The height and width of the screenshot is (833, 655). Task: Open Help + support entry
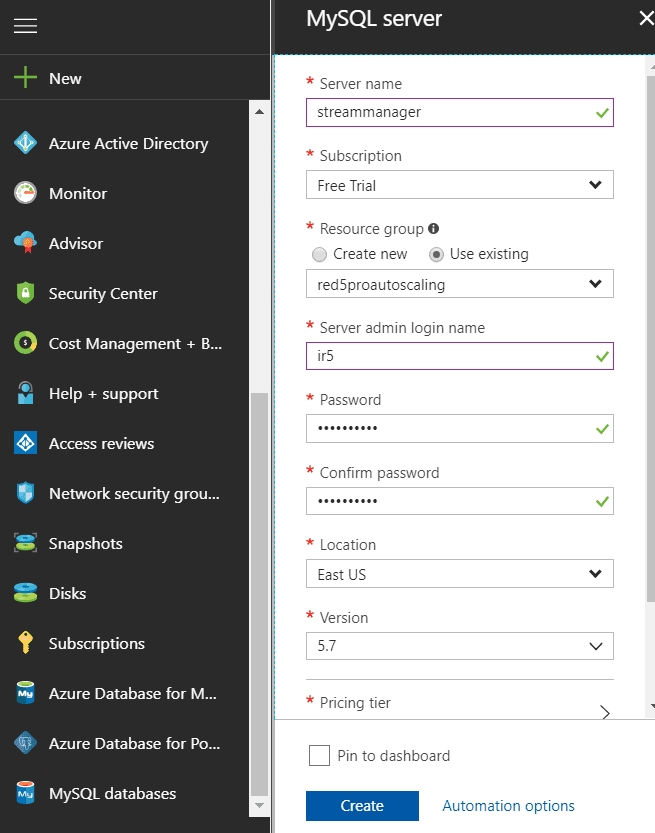[104, 394]
